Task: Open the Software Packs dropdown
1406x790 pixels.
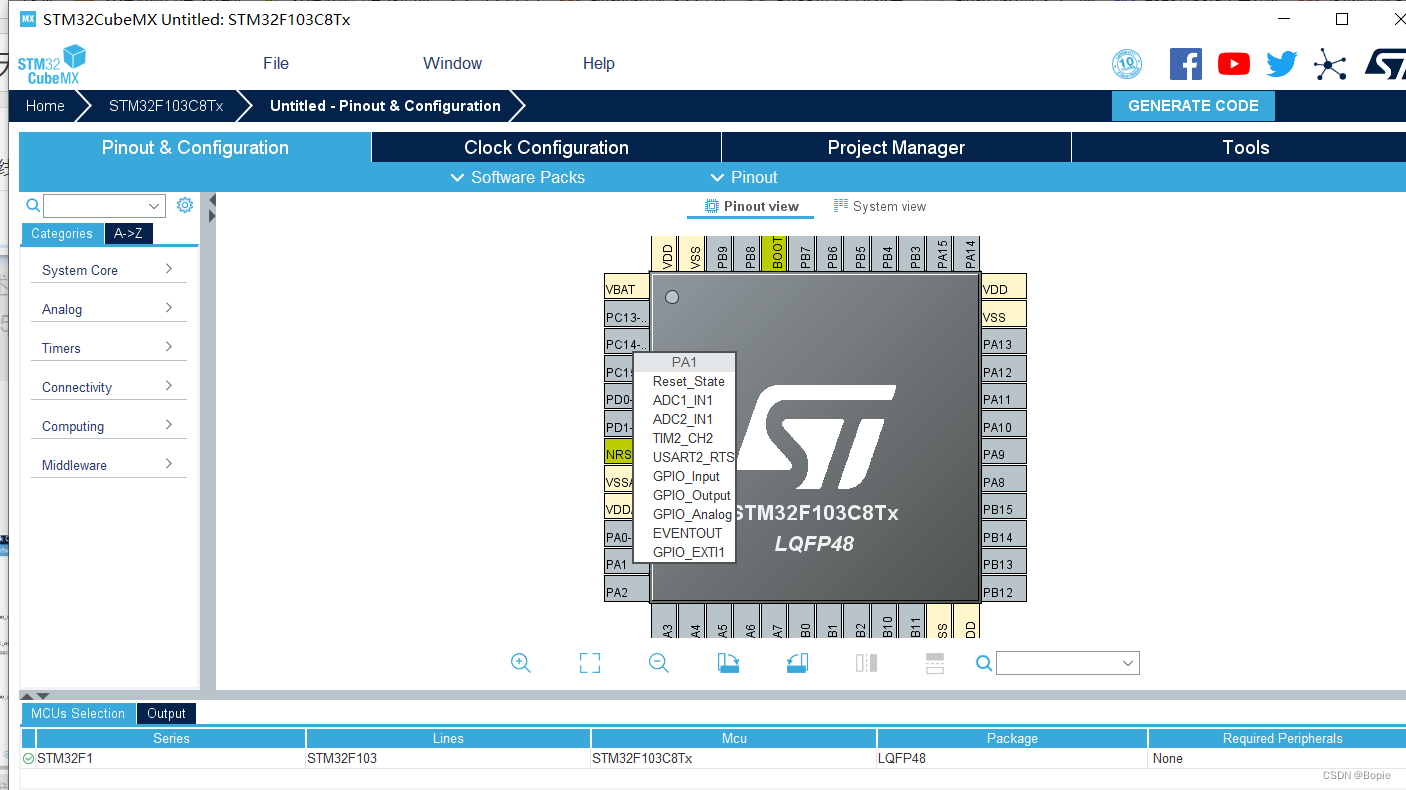Action: (517, 177)
